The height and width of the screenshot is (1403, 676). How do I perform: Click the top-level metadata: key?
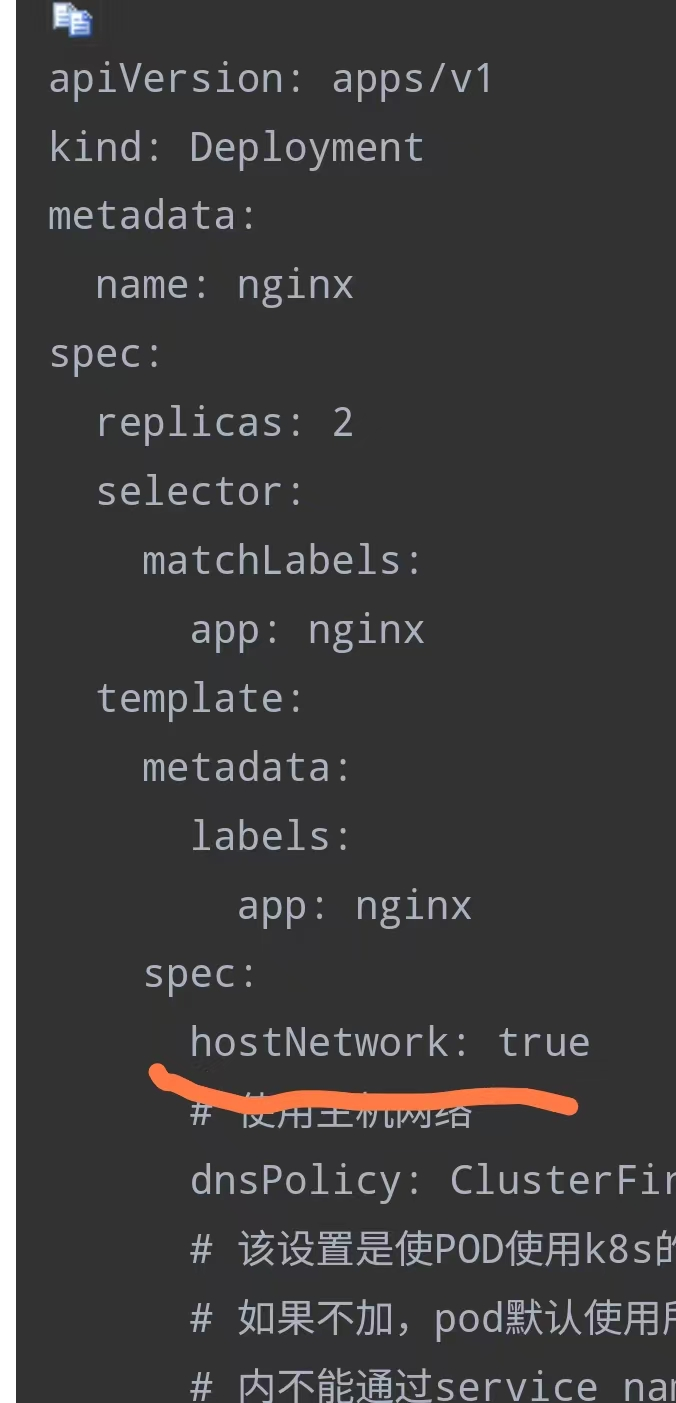(152, 216)
